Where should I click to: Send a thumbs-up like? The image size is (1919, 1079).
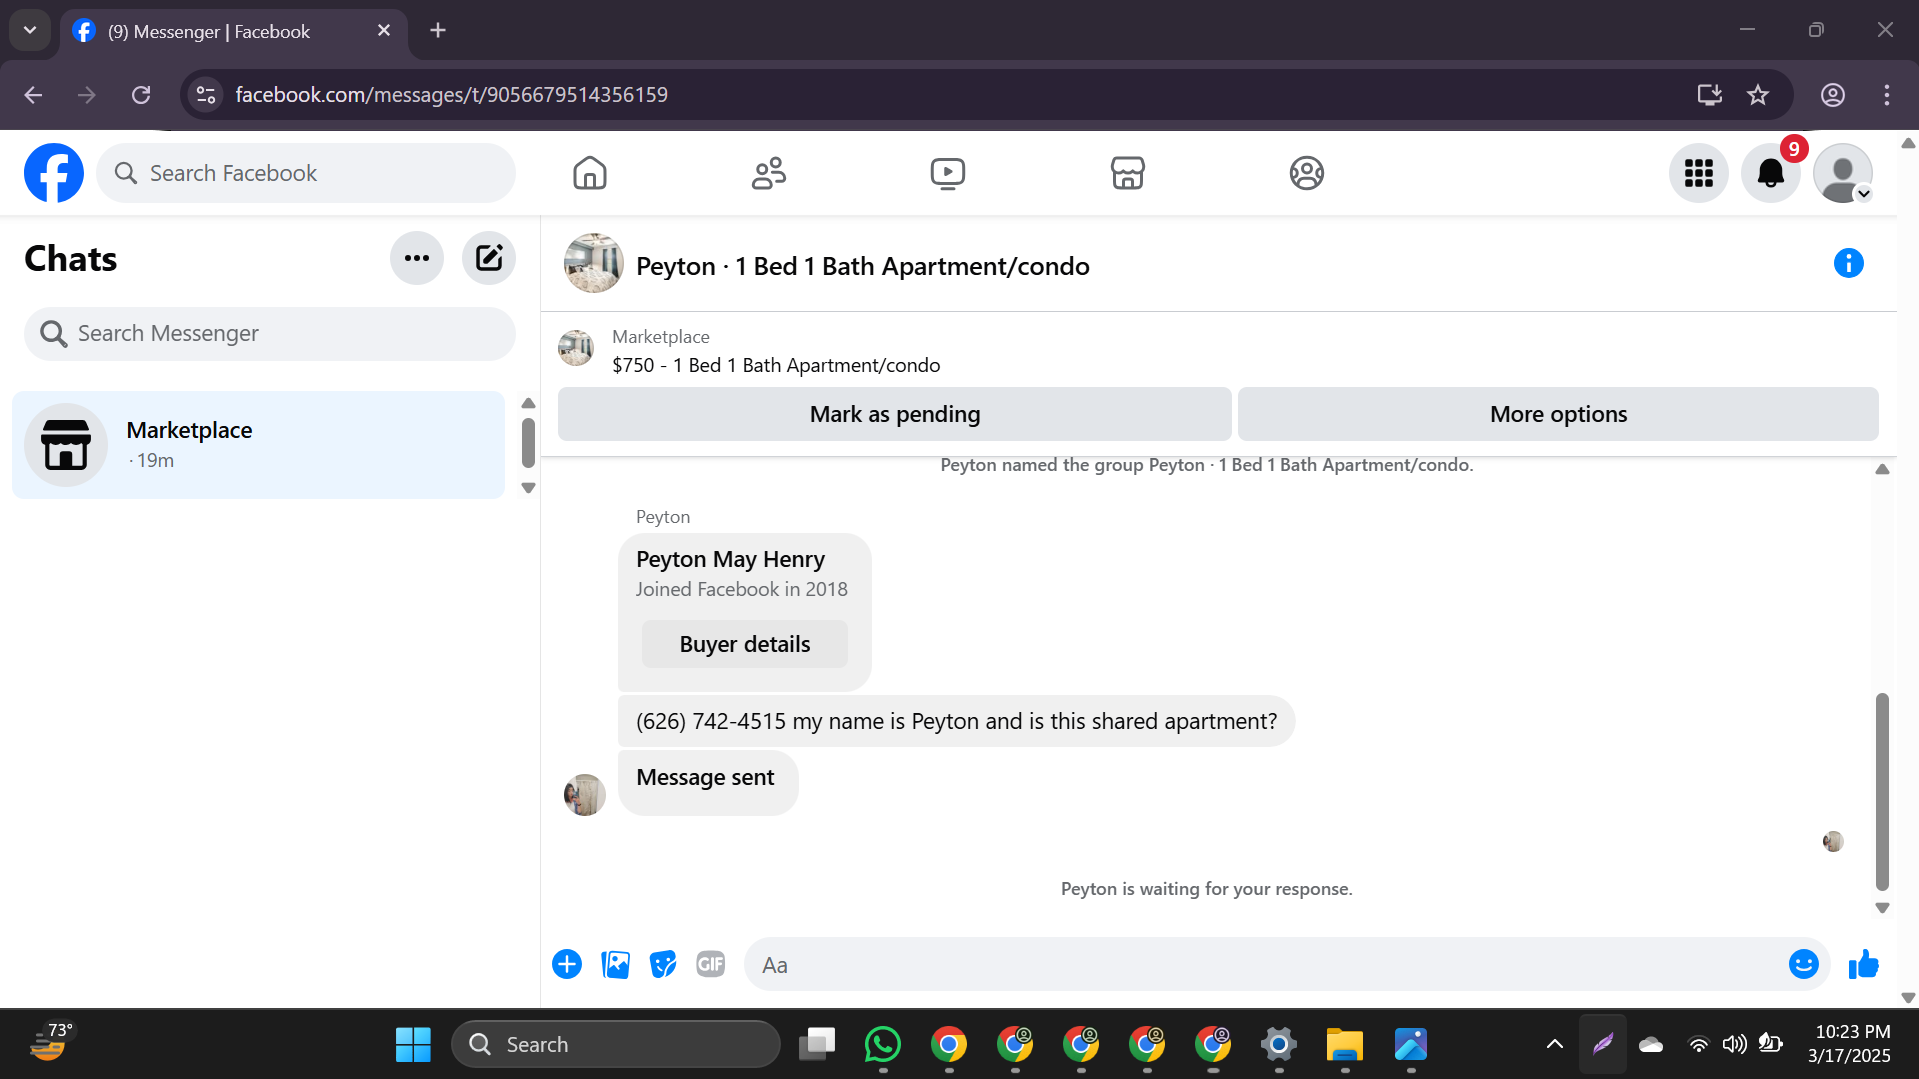(x=1864, y=964)
